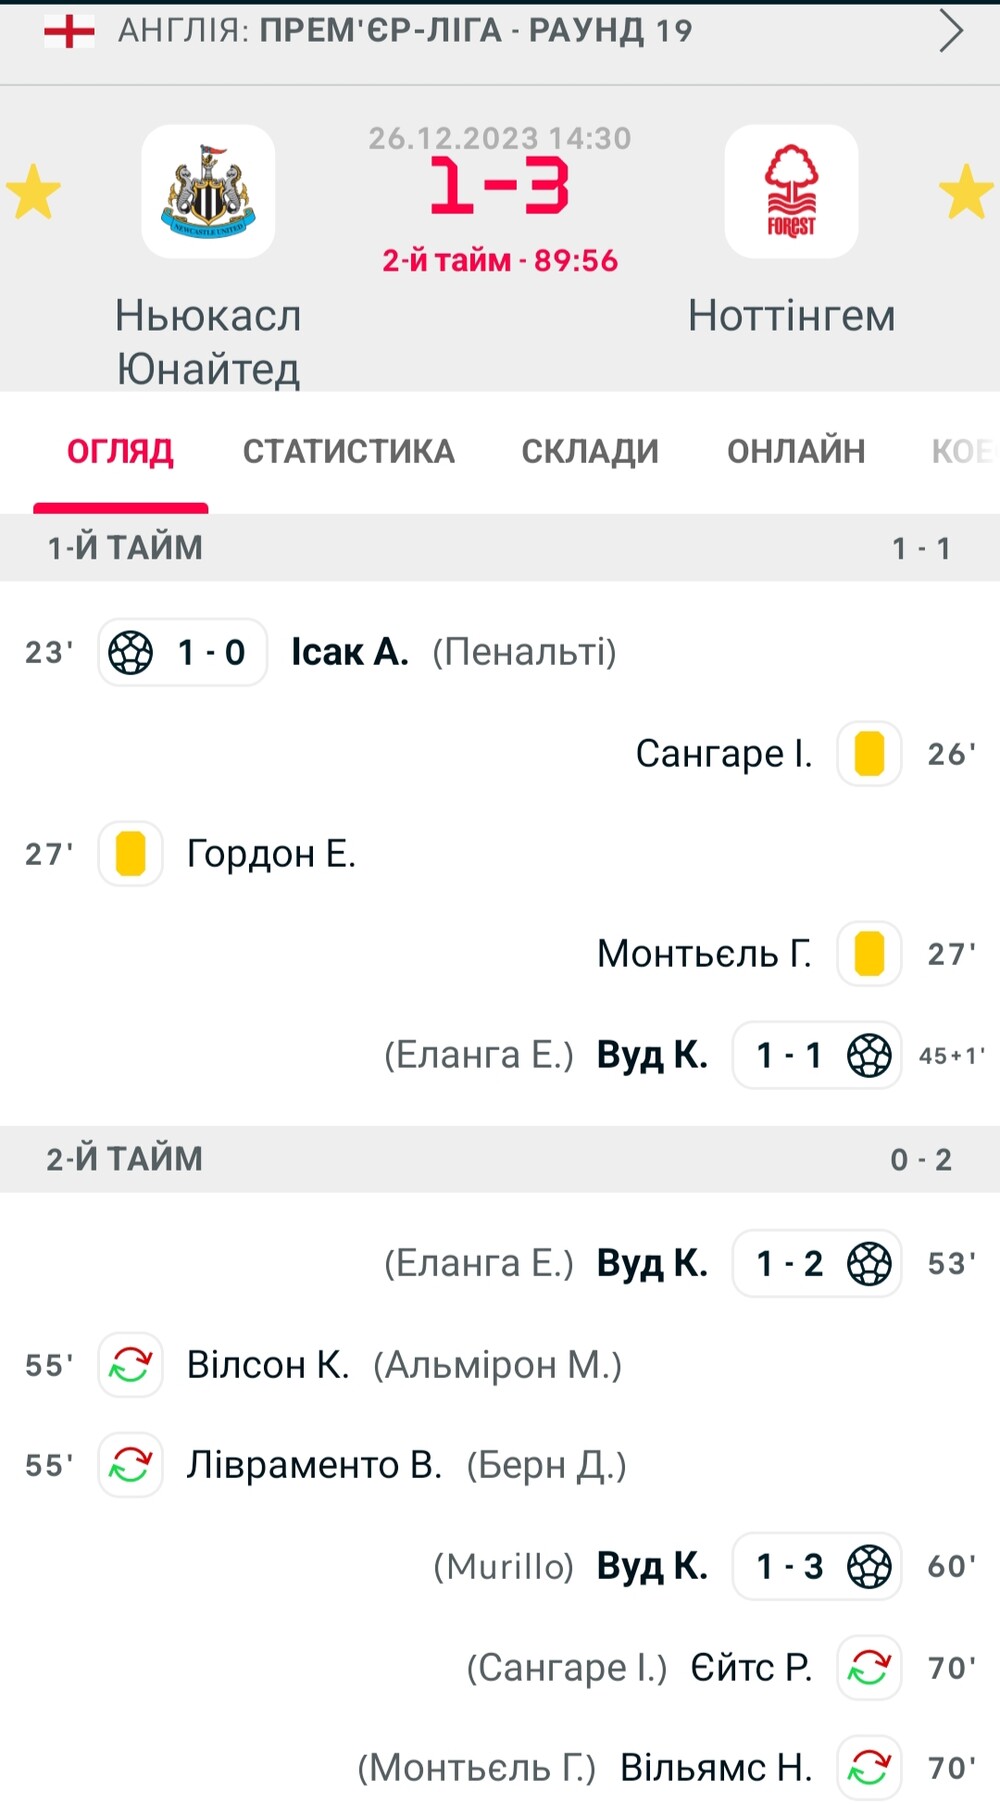Viewport: 1000px width, 1804px height.
Task: Click Гордон Е. yellow card icon
Action: coord(130,854)
